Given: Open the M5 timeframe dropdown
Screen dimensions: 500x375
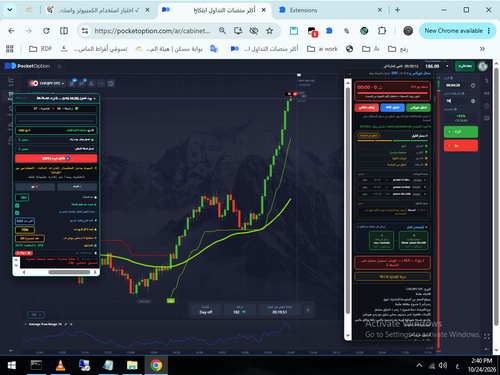Looking at the screenshot, I should pyautogui.click(x=36, y=315).
